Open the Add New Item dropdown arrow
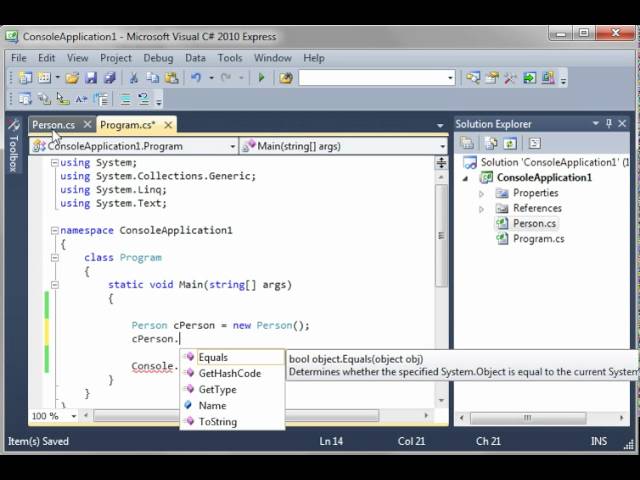The image size is (640, 480). pyautogui.click(x=58, y=77)
